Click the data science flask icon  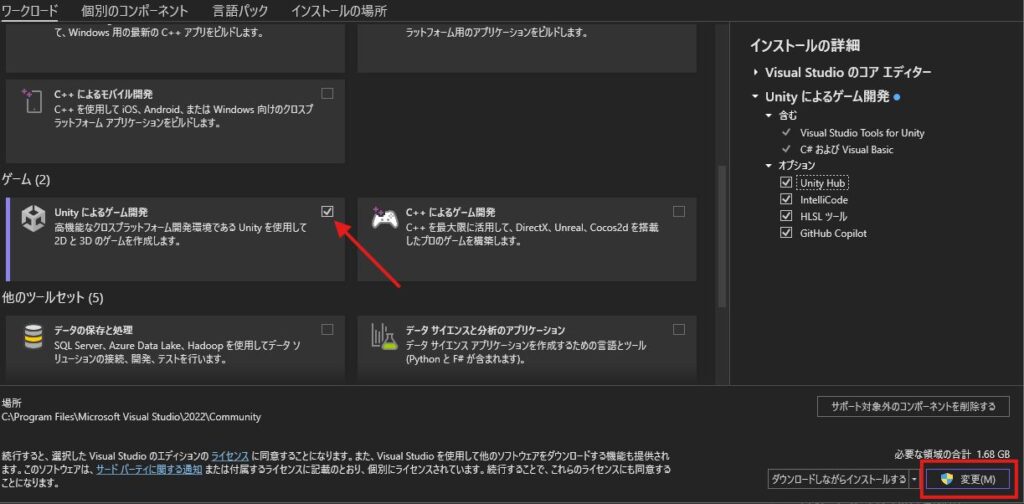coord(384,337)
